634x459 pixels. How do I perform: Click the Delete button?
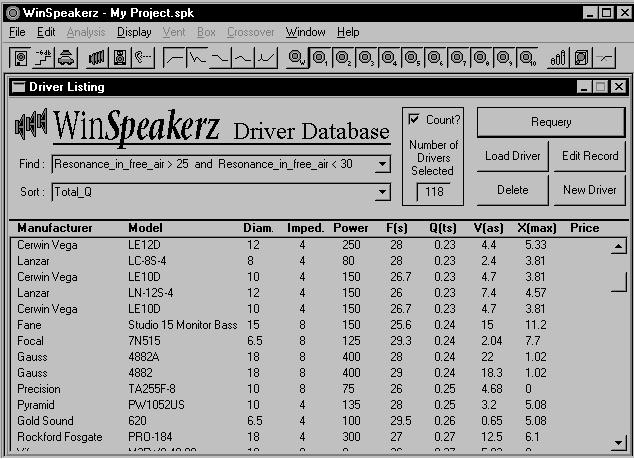[513, 190]
